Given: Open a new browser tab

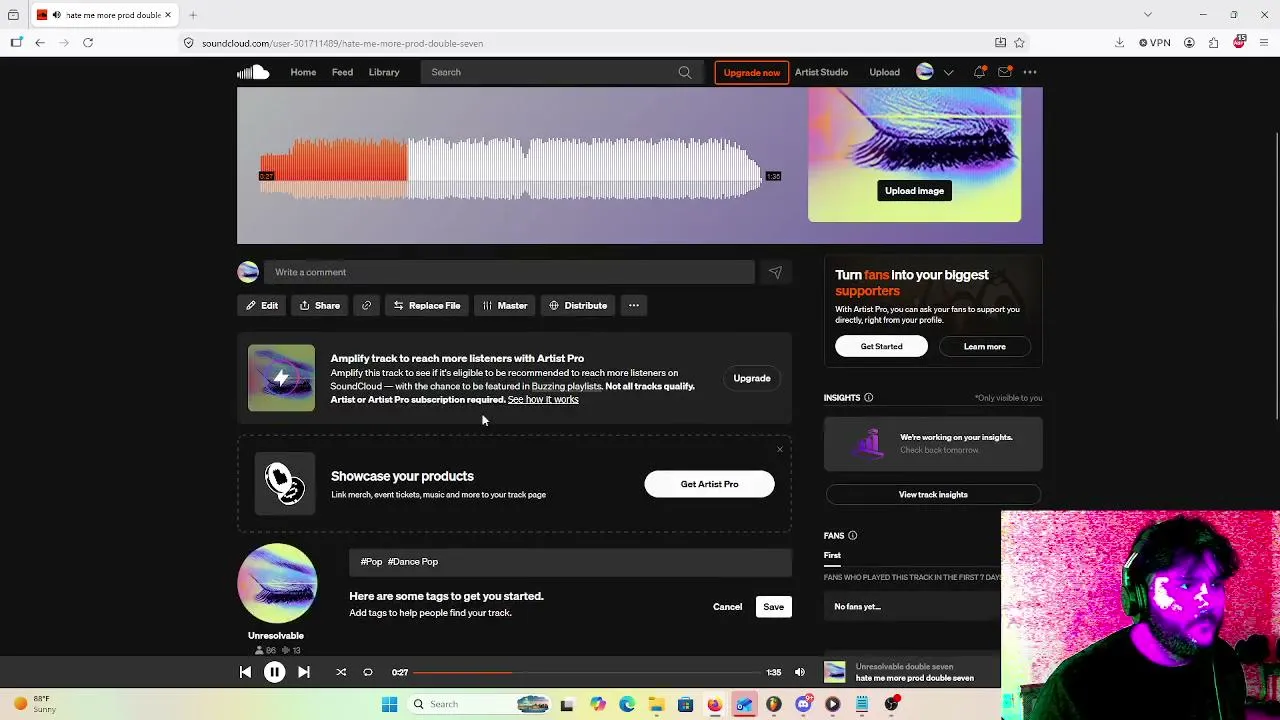Looking at the screenshot, I should click(x=193, y=15).
